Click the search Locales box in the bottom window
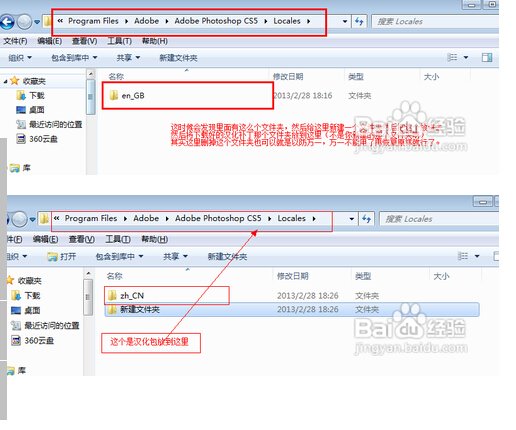 click(x=439, y=219)
